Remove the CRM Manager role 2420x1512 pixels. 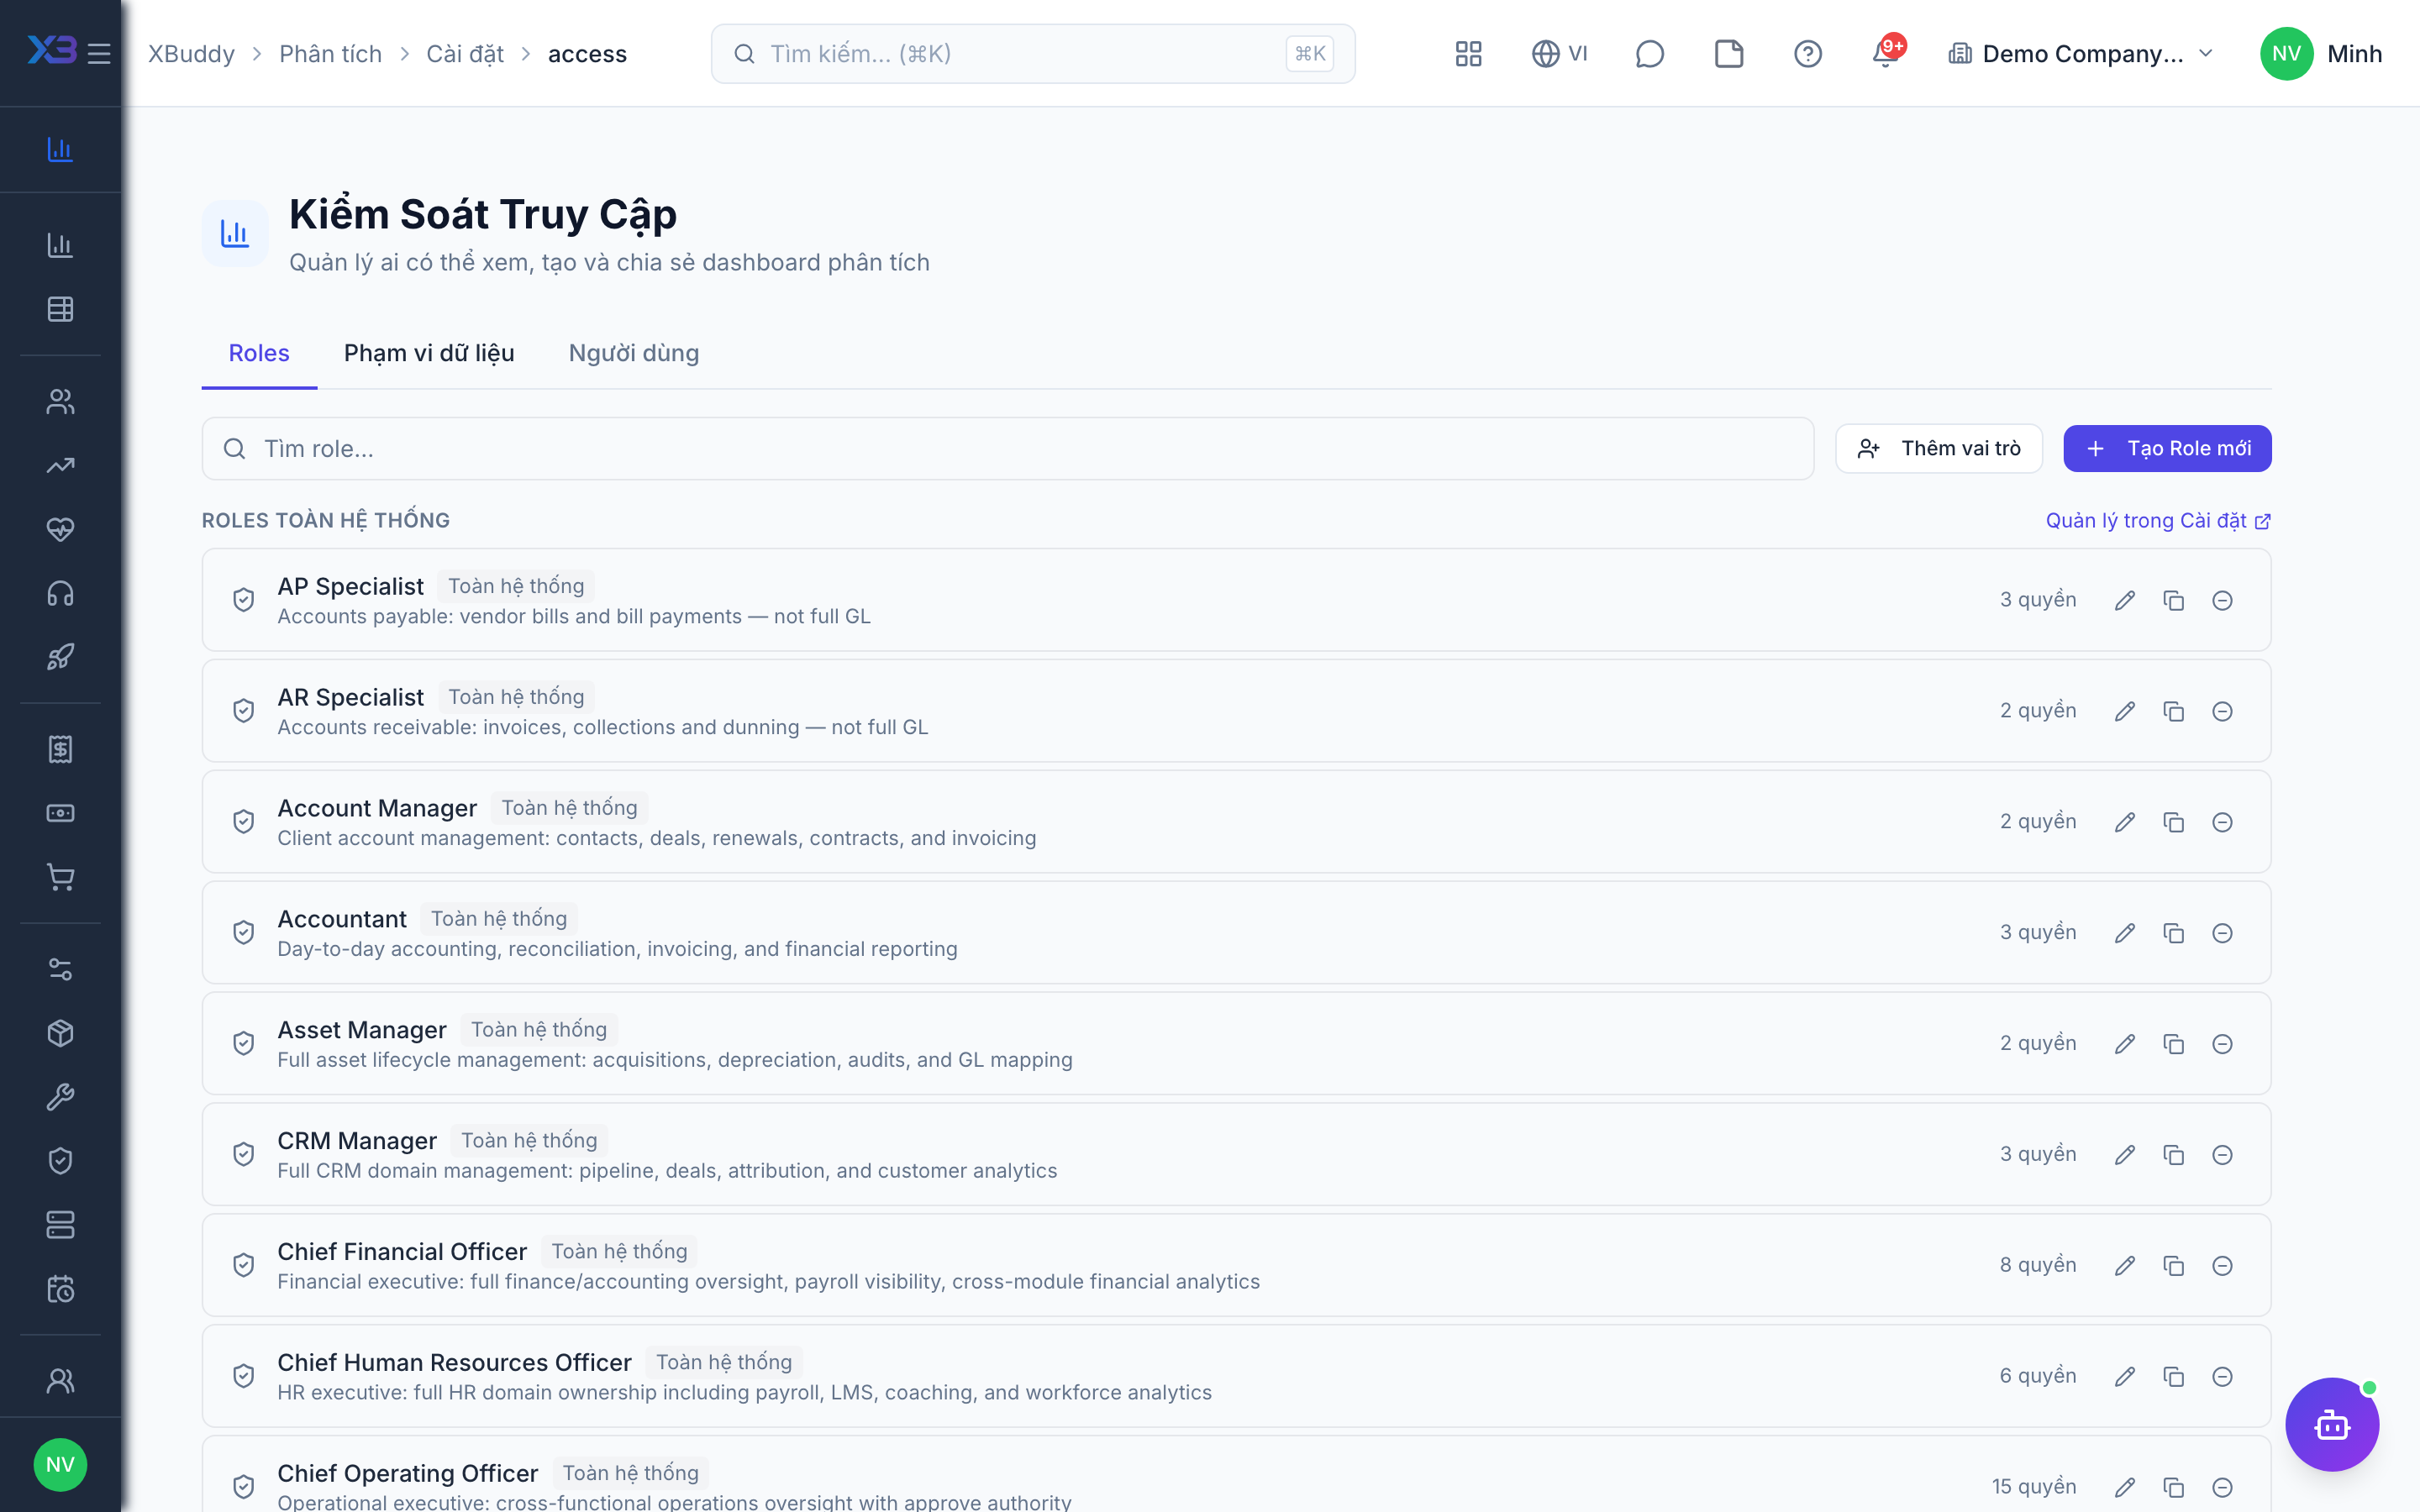[2222, 1155]
